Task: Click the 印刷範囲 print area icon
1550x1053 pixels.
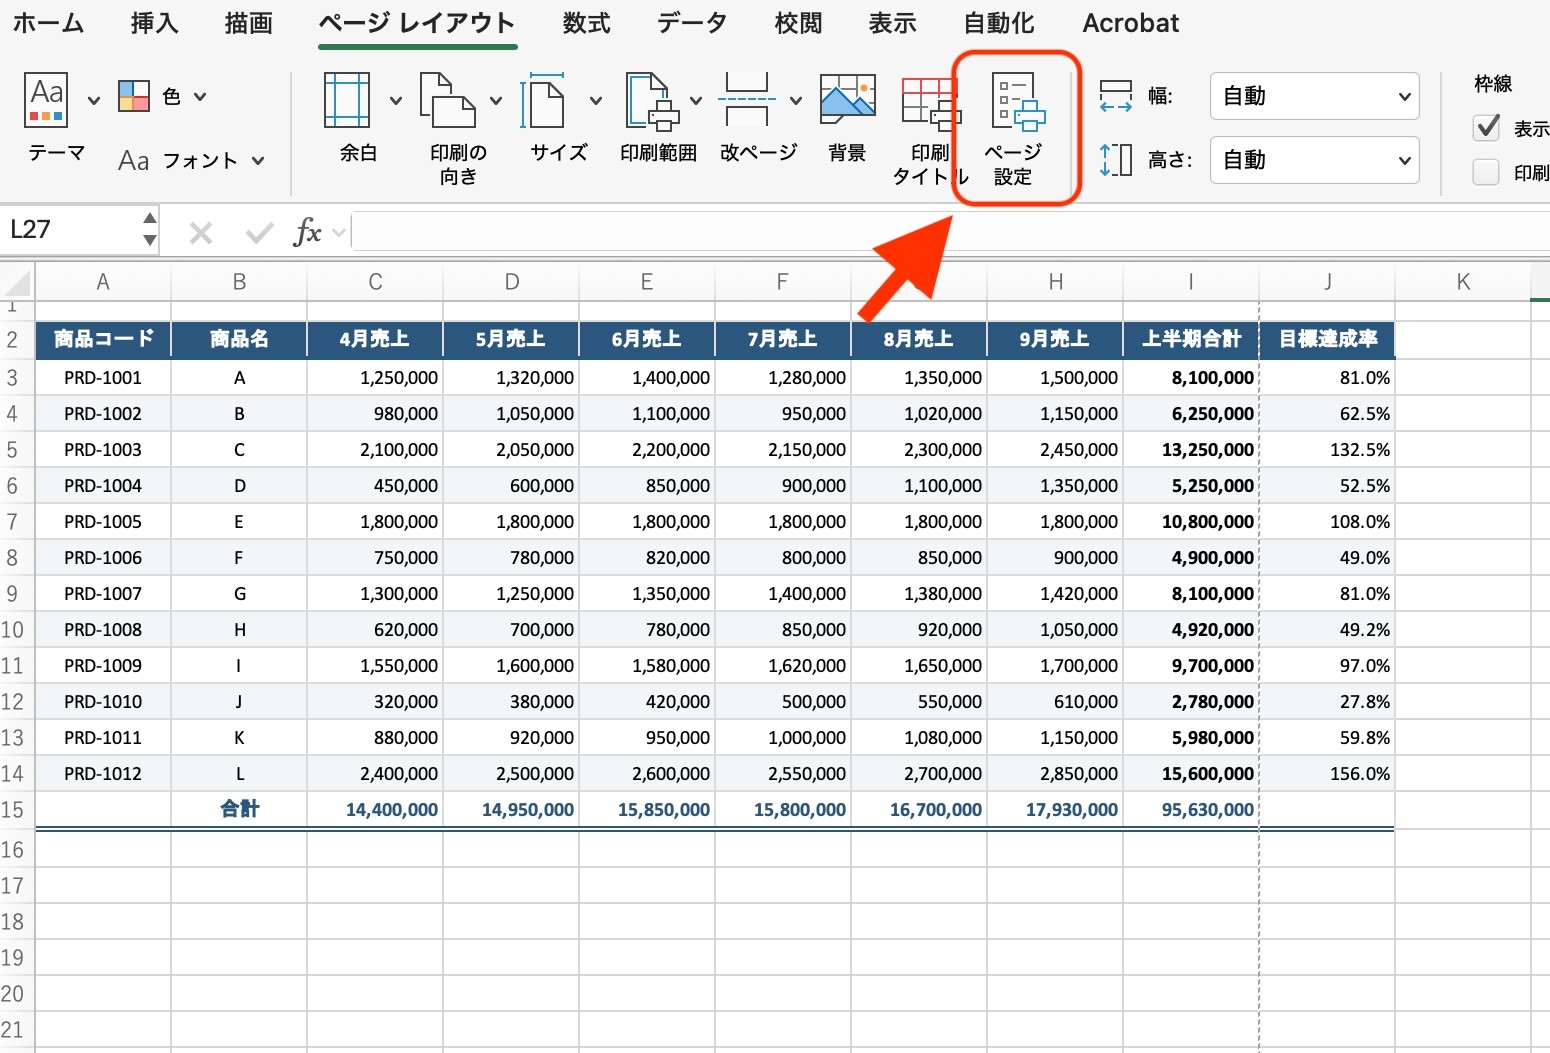Action: coord(652,101)
